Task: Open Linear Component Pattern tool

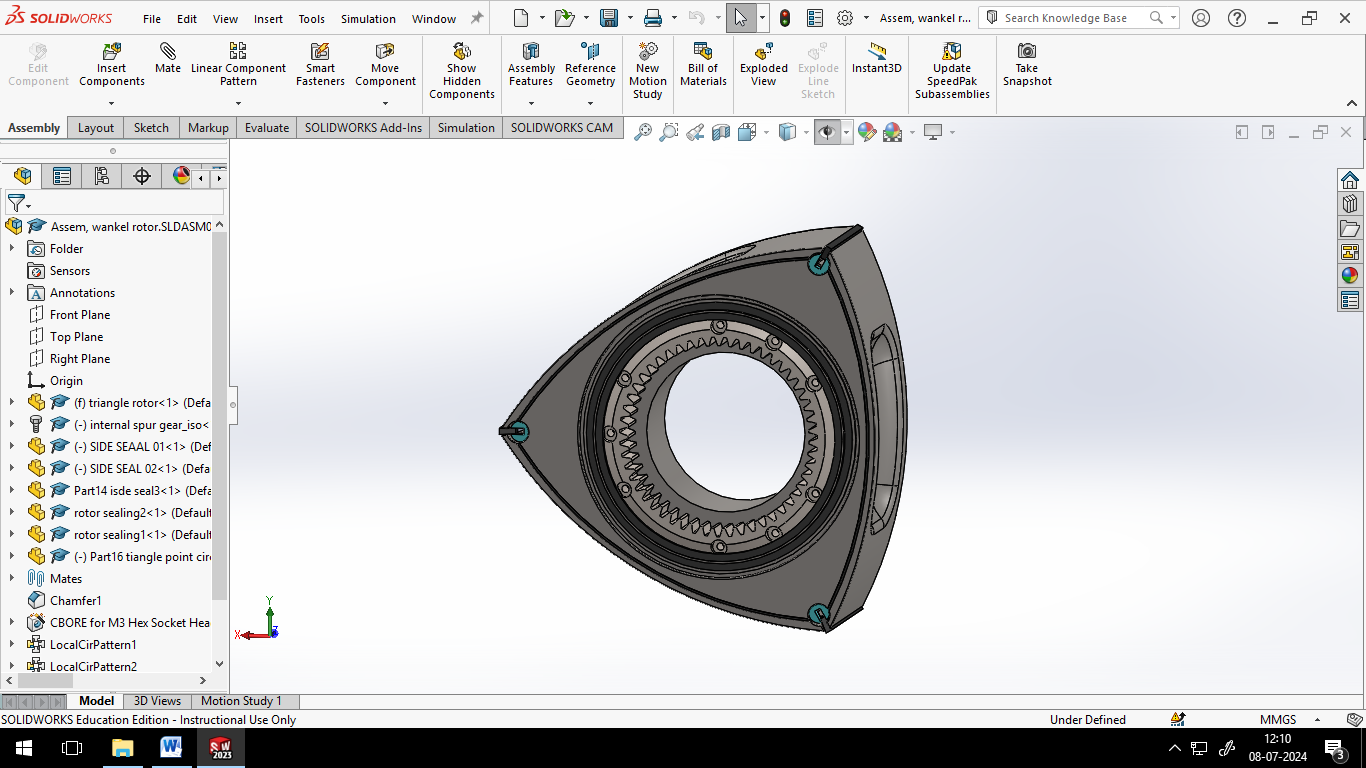Action: [x=238, y=65]
